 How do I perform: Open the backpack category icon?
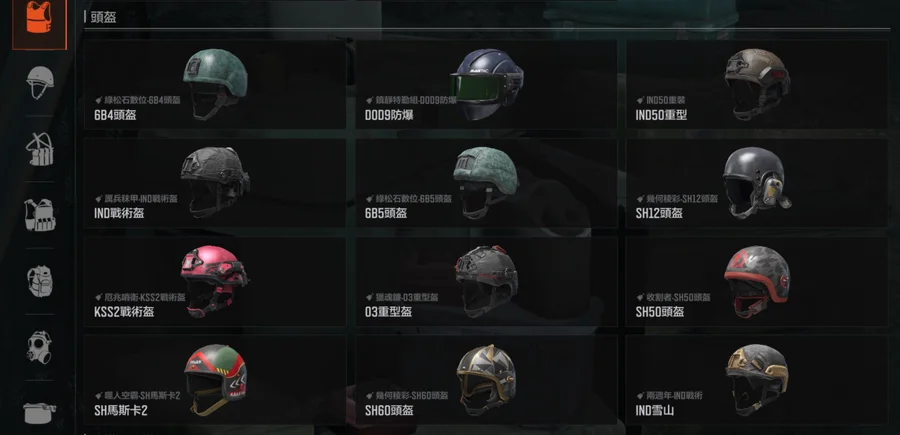pyautogui.click(x=40, y=281)
